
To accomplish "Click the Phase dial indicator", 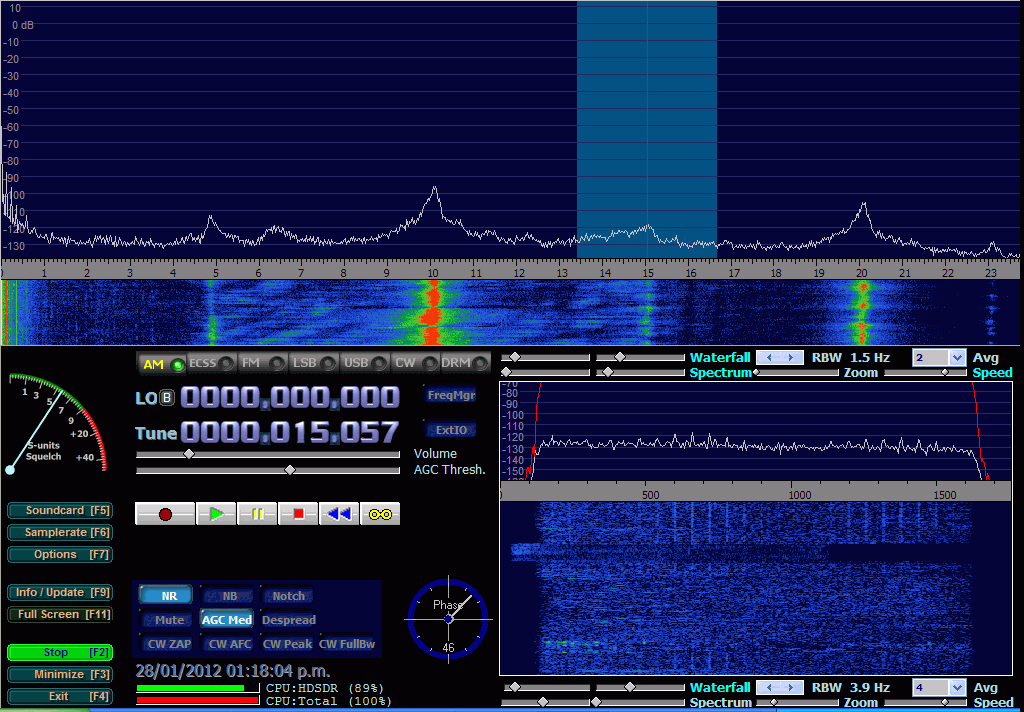I will pyautogui.click(x=448, y=618).
